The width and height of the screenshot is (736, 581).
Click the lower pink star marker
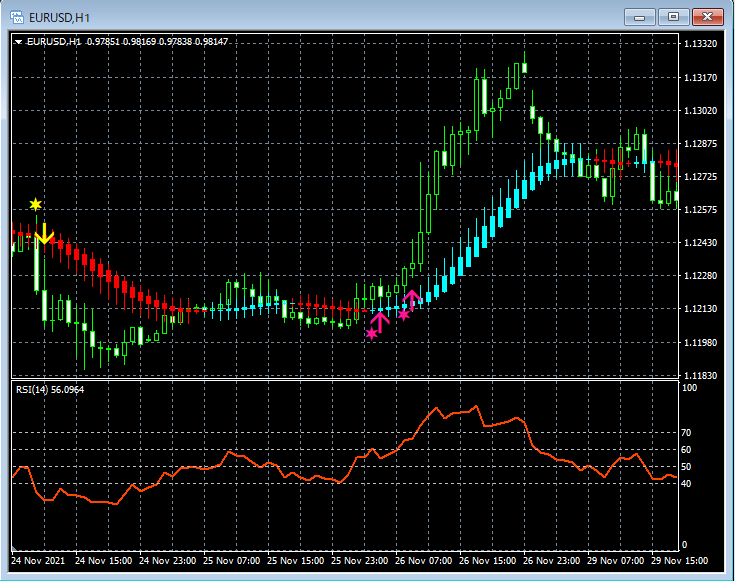pyautogui.click(x=371, y=333)
